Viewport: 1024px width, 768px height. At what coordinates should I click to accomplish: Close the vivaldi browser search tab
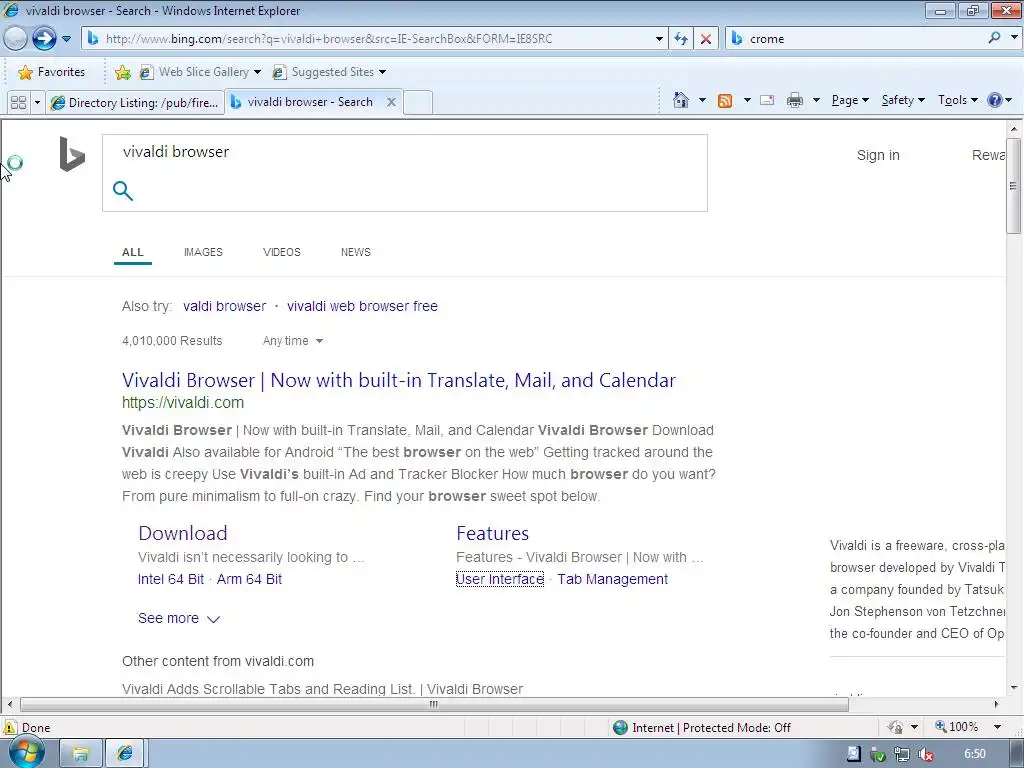(391, 102)
